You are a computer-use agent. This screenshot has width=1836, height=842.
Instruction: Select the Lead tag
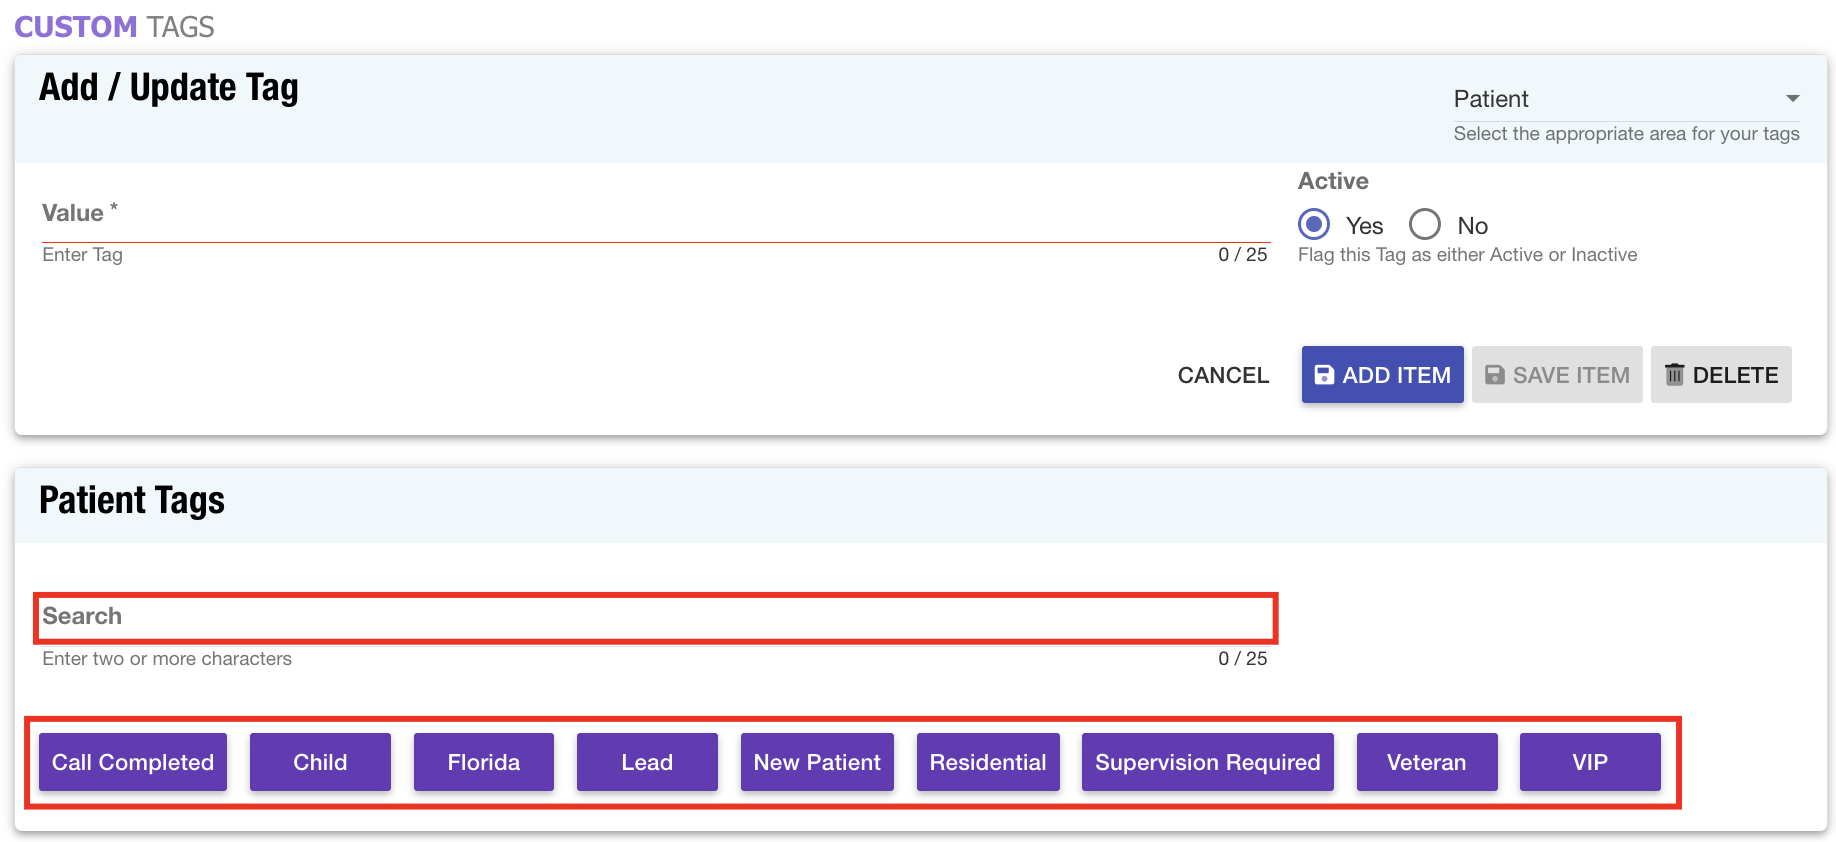(x=647, y=762)
